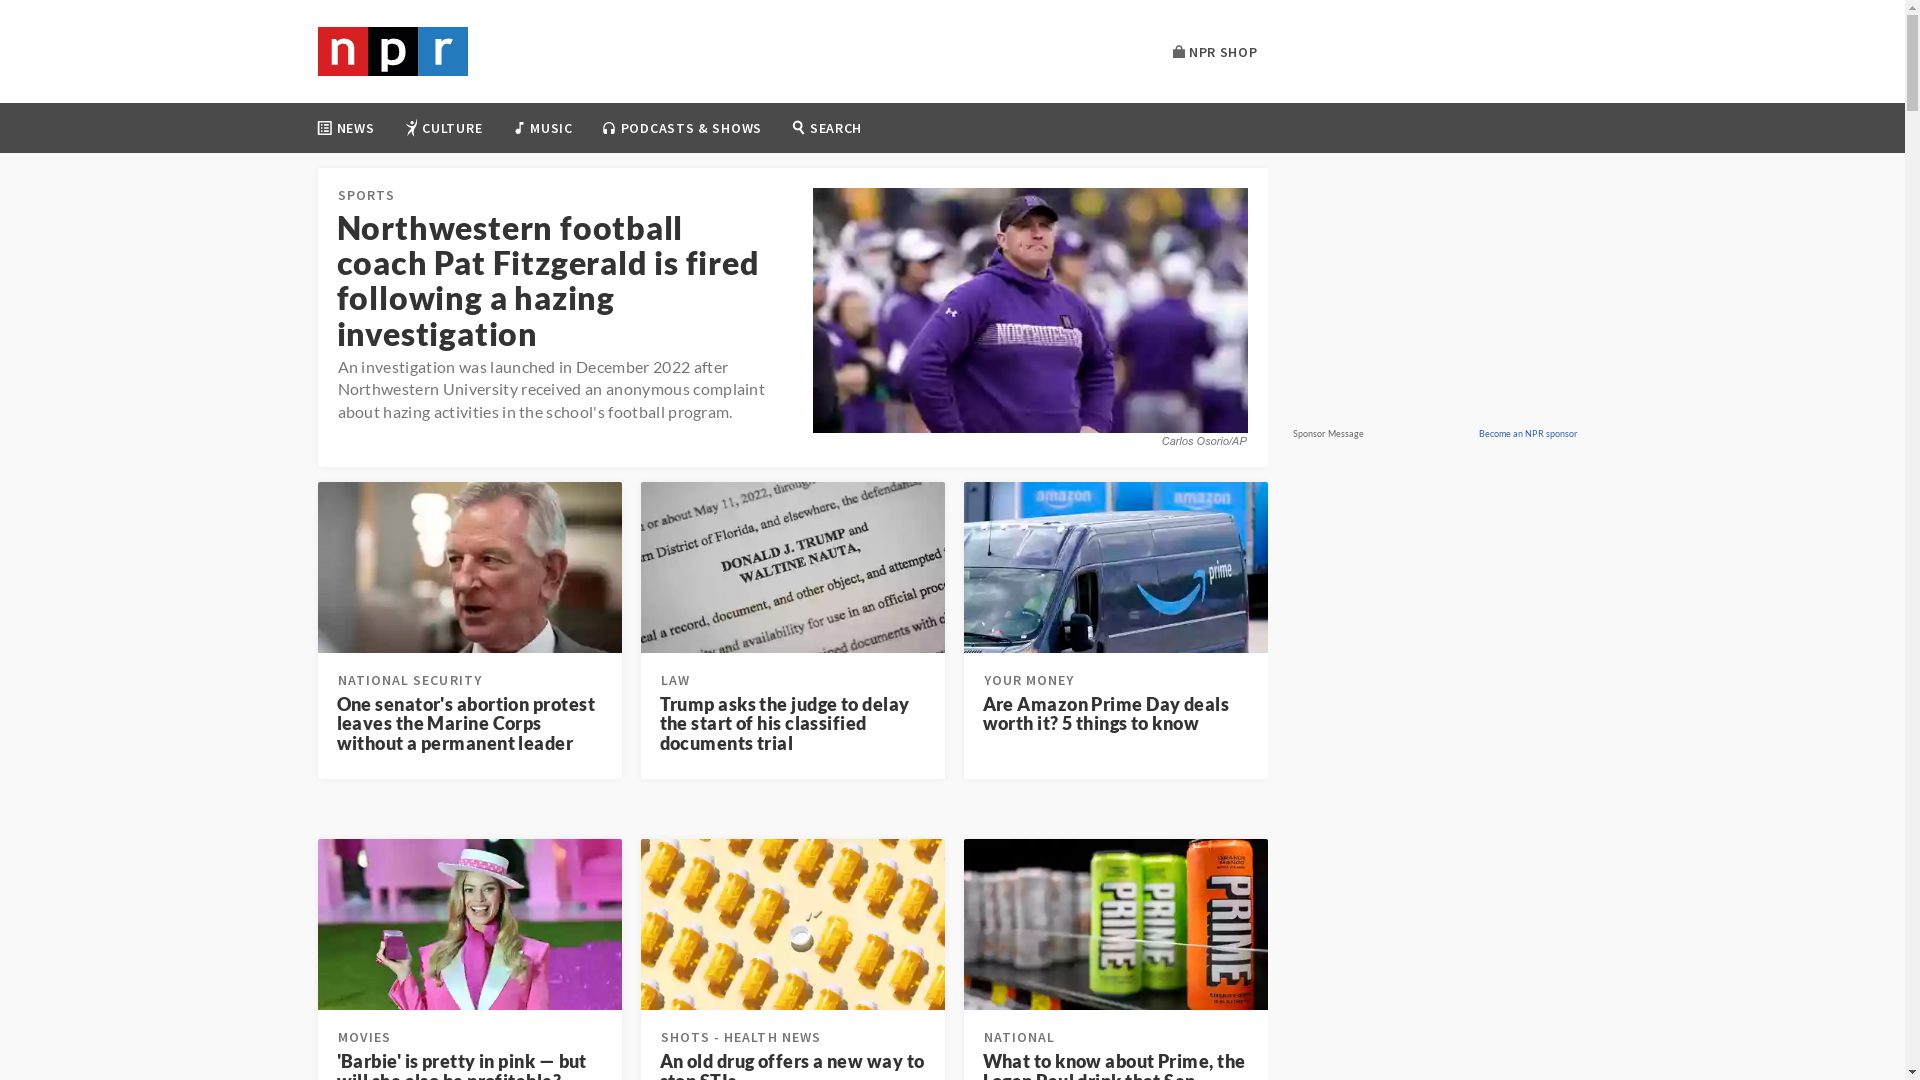Click the magnifying glass Search icon
The height and width of the screenshot is (1080, 1920).
pos(798,127)
